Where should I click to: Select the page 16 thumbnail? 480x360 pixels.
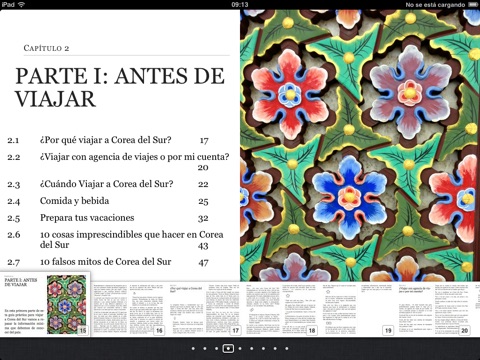(x=129, y=309)
